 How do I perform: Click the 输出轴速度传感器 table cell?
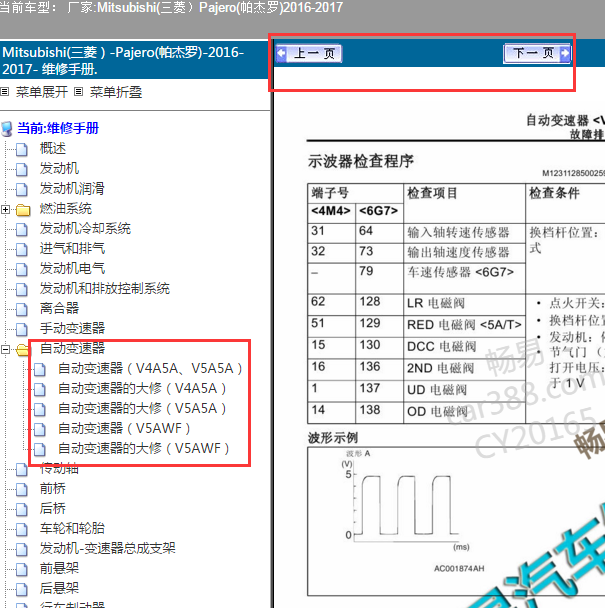pyautogui.click(x=464, y=253)
